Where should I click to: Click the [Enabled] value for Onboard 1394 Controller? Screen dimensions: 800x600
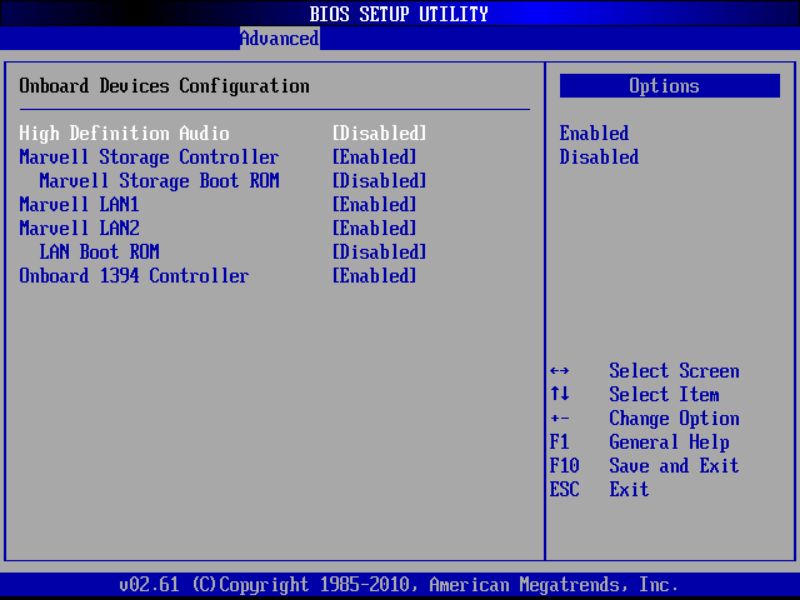point(374,275)
